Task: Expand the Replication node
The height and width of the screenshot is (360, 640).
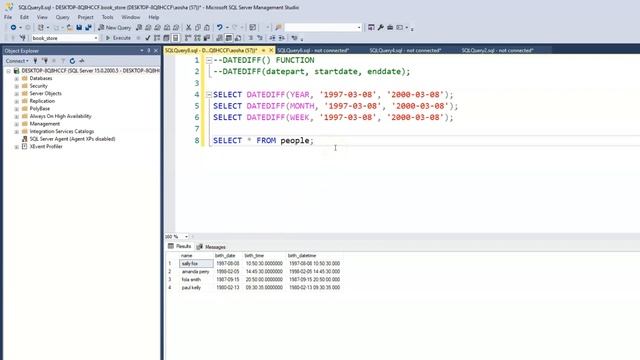Action: (16, 101)
